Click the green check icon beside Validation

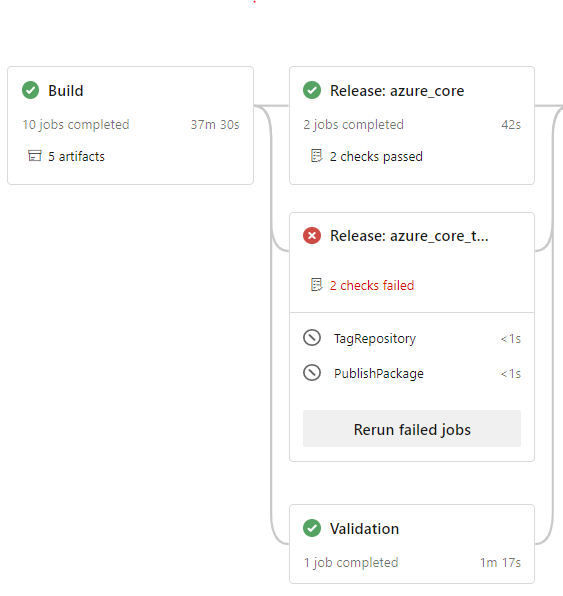(x=312, y=528)
